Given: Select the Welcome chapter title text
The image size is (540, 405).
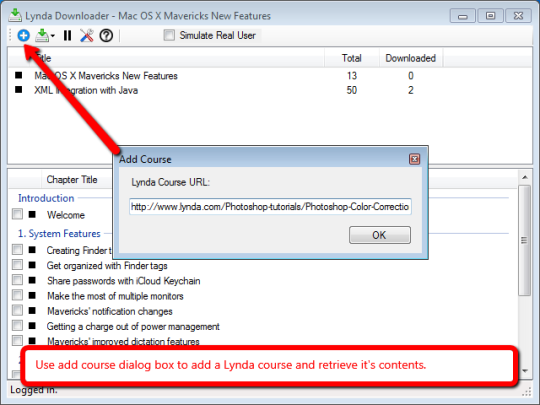Looking at the screenshot, I should (x=66, y=215).
